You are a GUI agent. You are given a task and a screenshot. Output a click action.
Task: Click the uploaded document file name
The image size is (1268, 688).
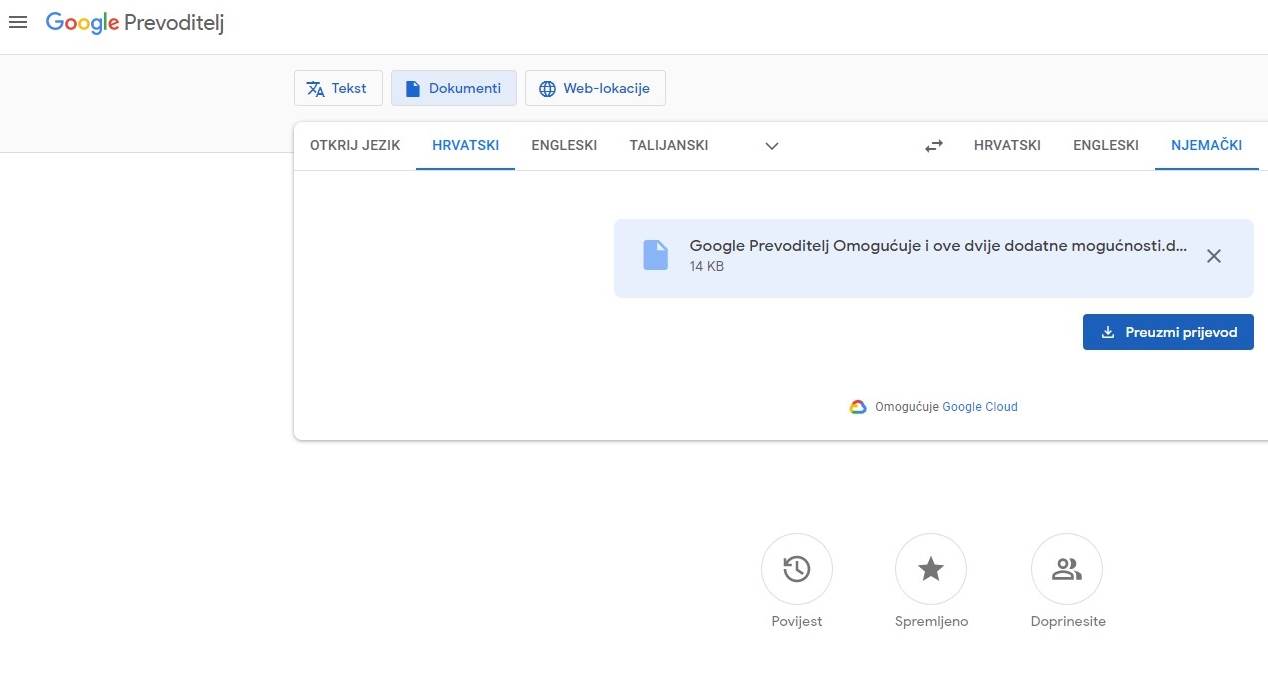click(x=939, y=246)
